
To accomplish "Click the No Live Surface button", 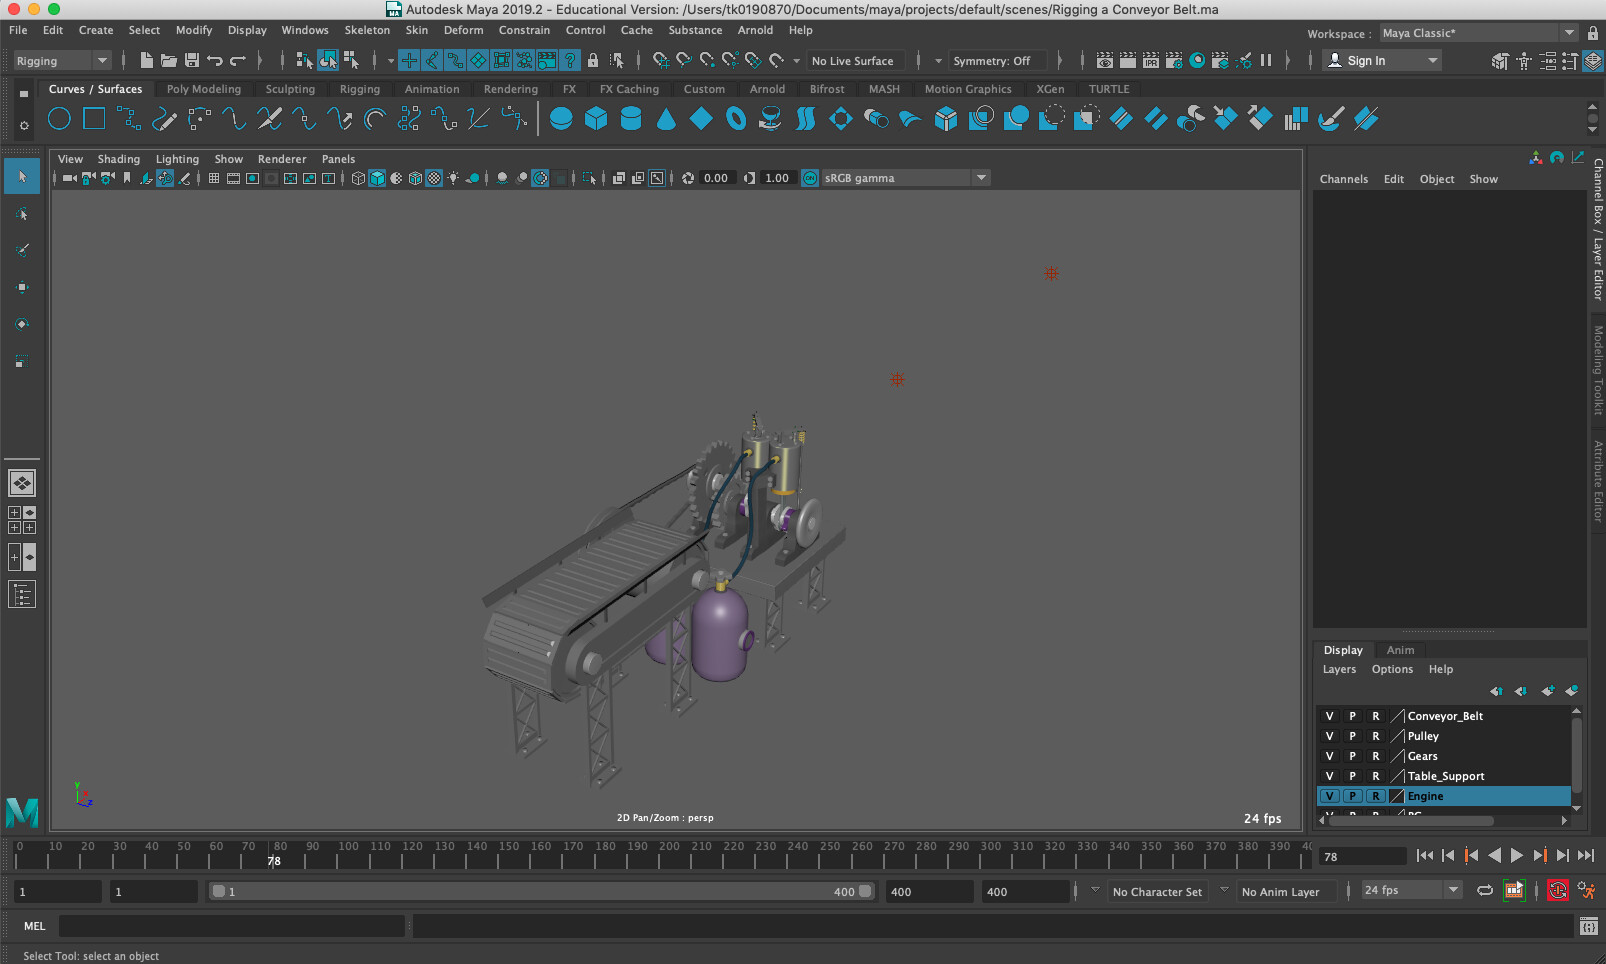I will [x=855, y=60].
